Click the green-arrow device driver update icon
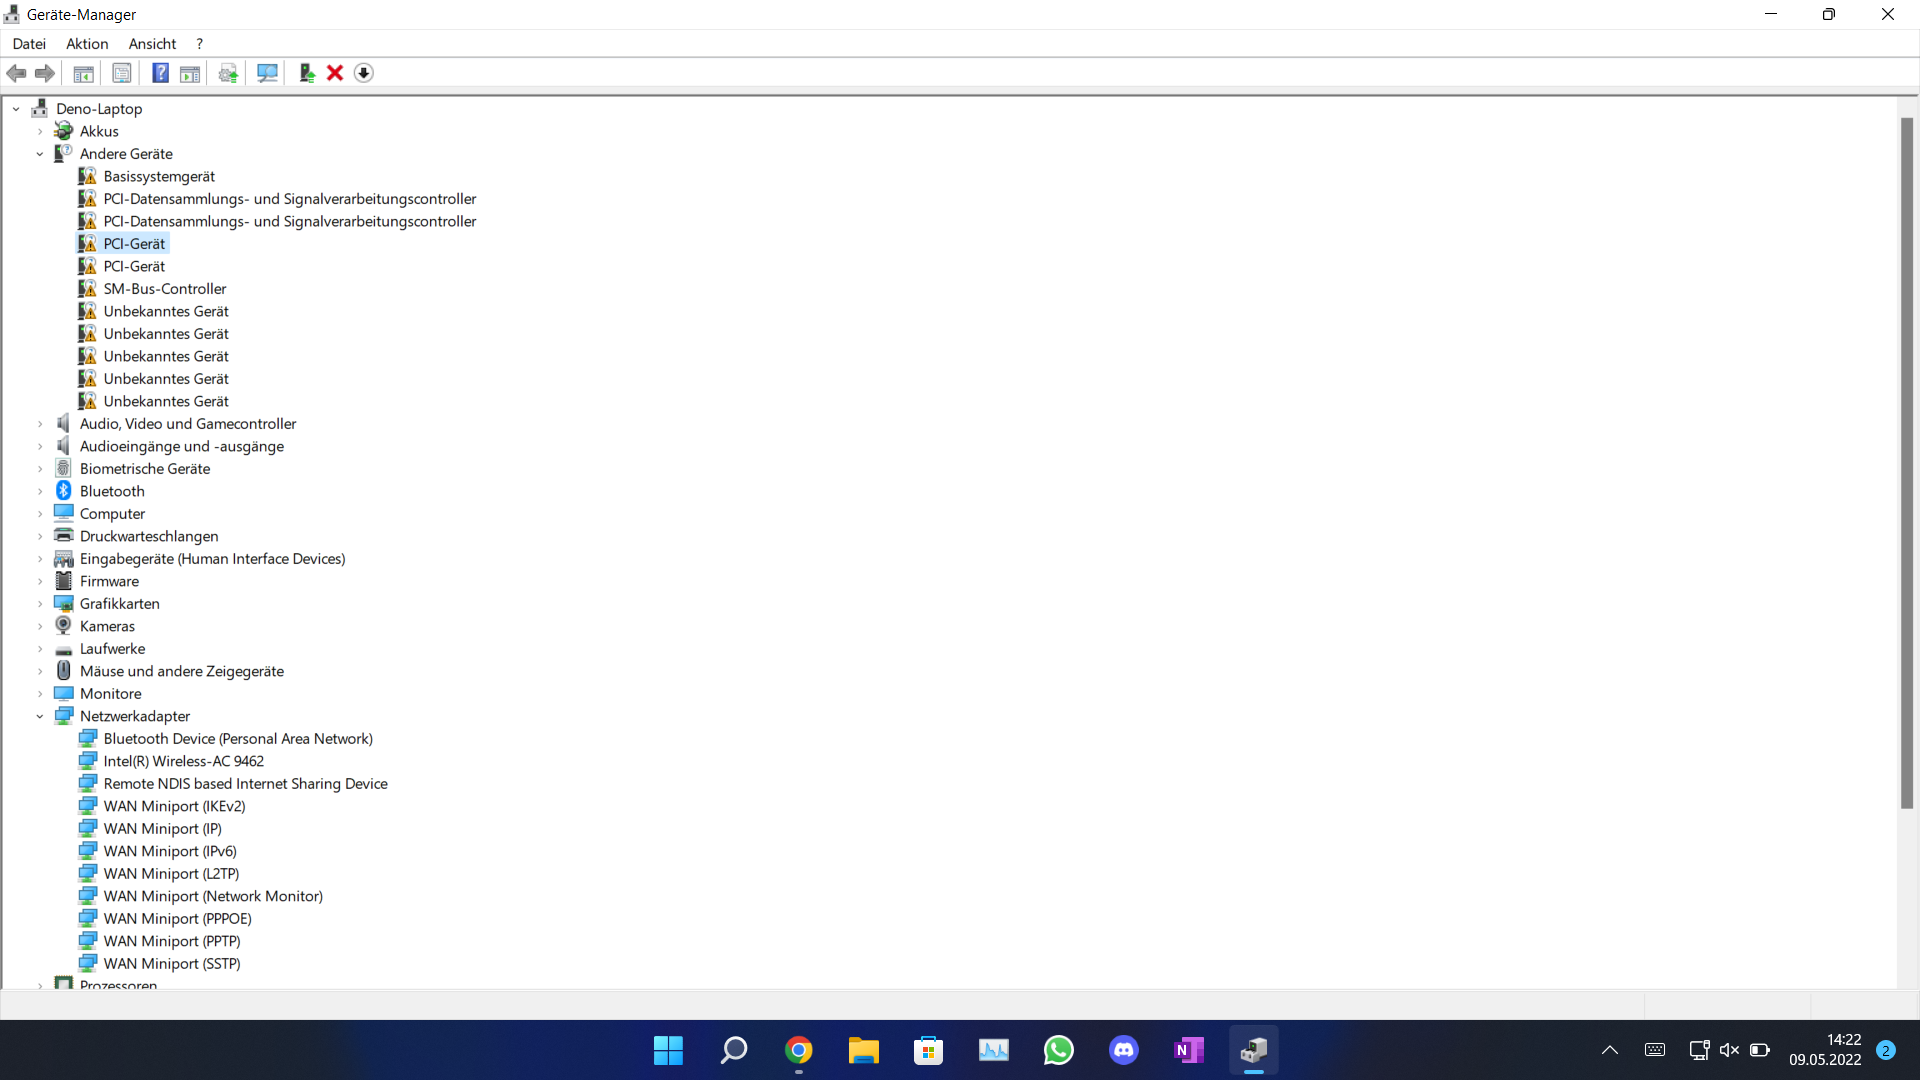This screenshot has width=1920, height=1080. click(307, 73)
